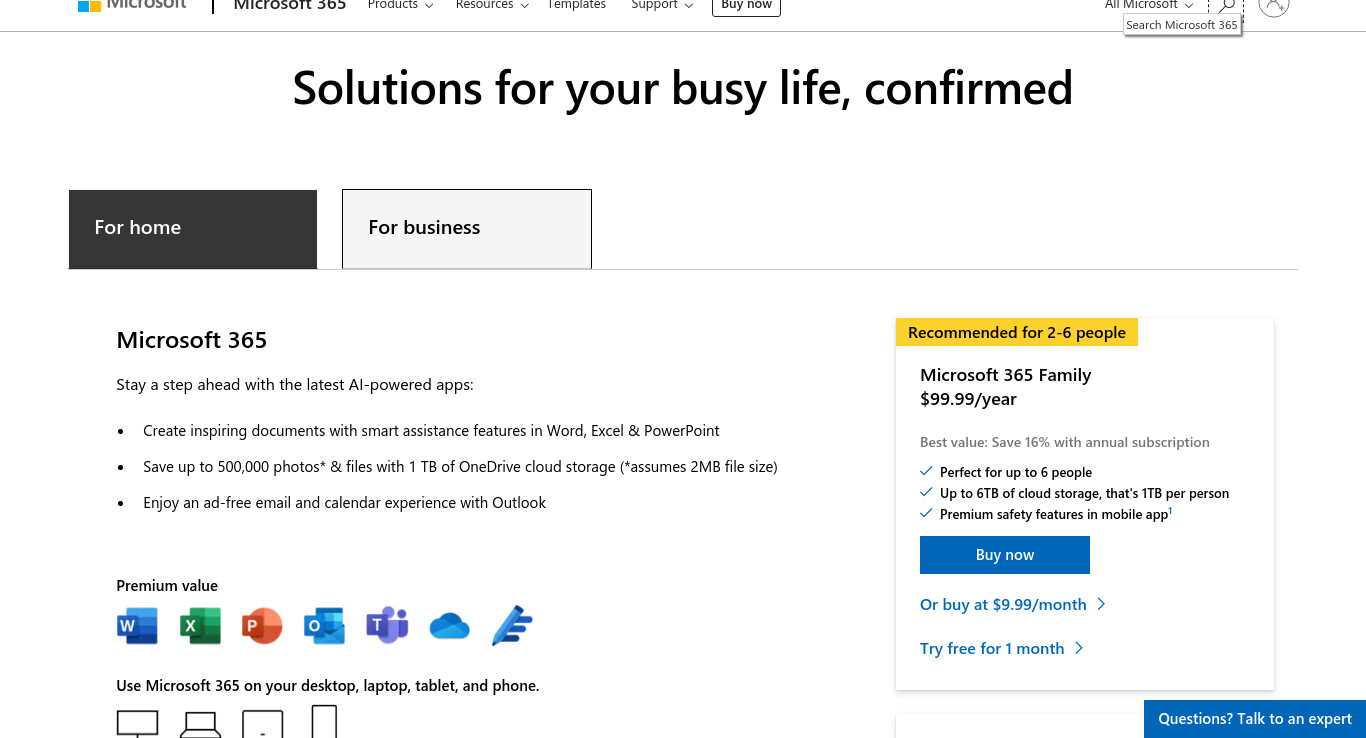Open Questions? Talk to an expert chat
The height and width of the screenshot is (738, 1366).
click(1255, 719)
